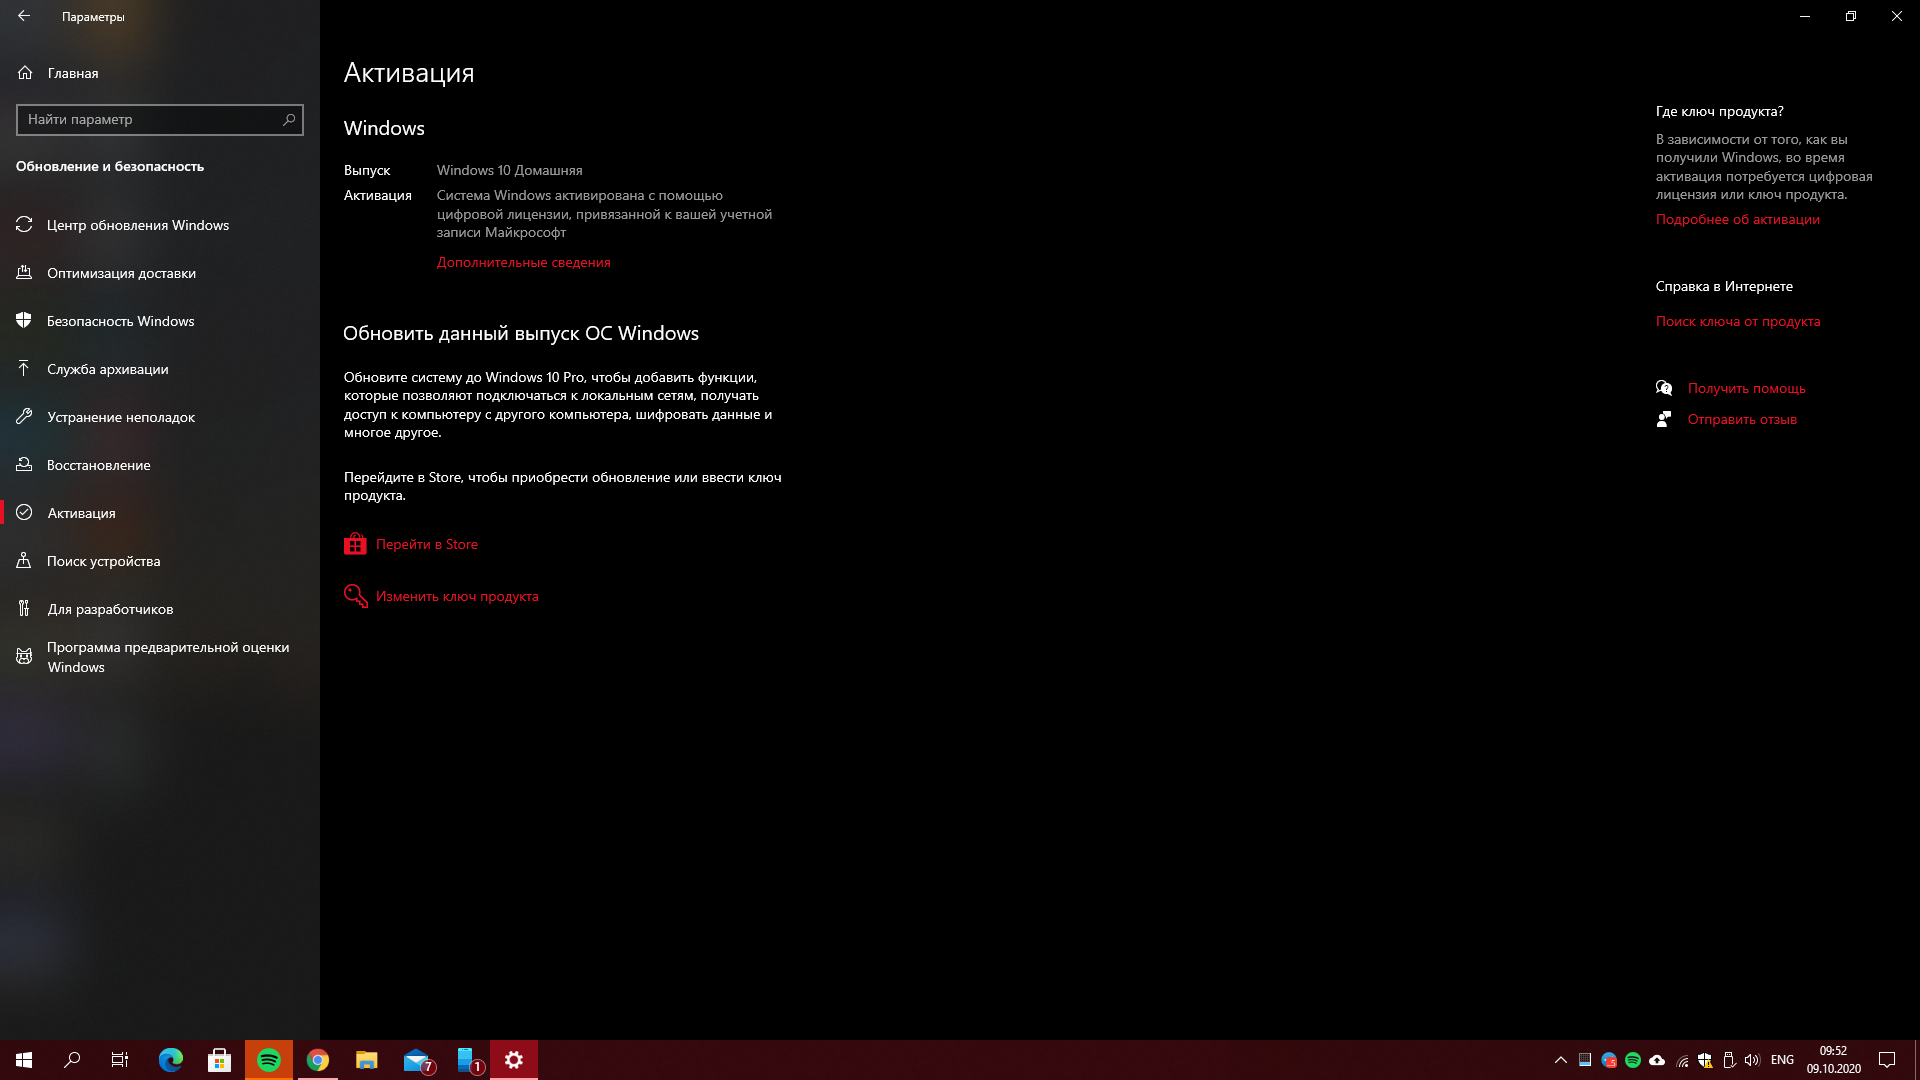Switch ENG input language indicator
1920x1080 pixels.
1782,1060
